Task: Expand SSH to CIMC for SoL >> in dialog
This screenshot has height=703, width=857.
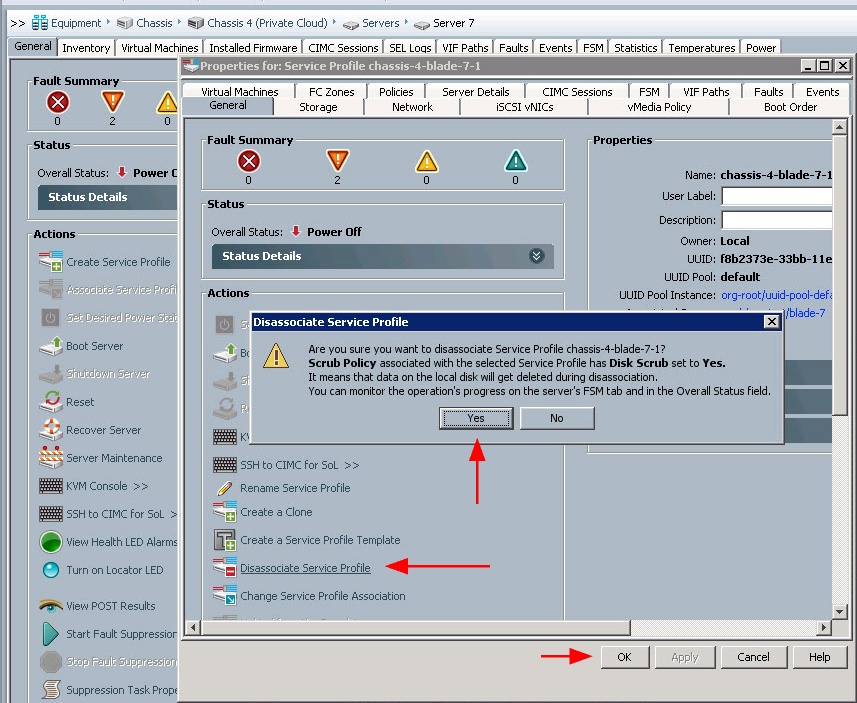Action: 351,465
